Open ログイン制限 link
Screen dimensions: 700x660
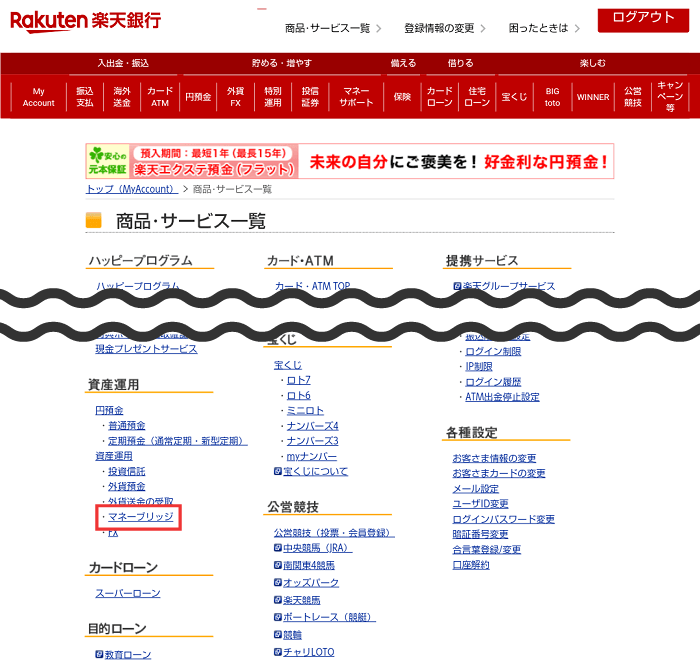(493, 352)
